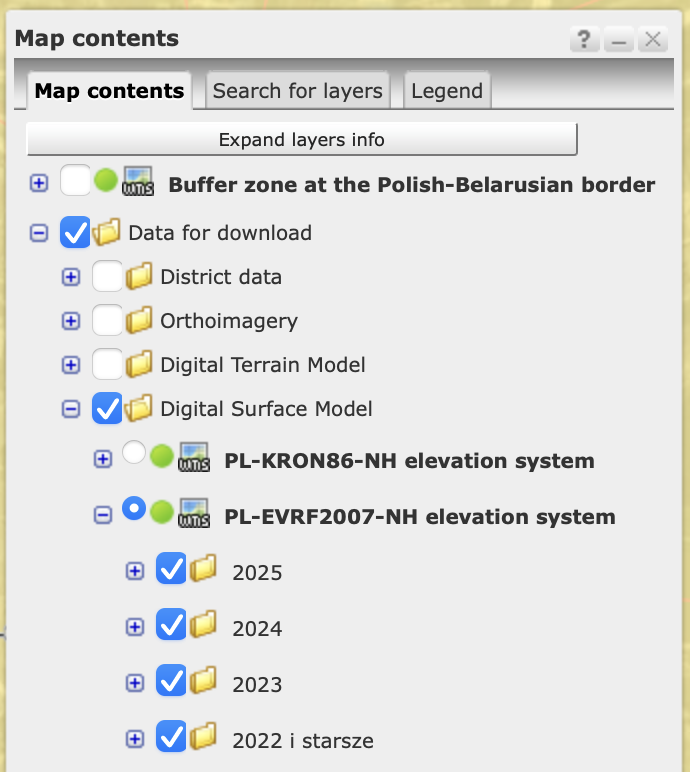Uncheck the 2023 checkbox
690x772 pixels.
click(x=171, y=680)
